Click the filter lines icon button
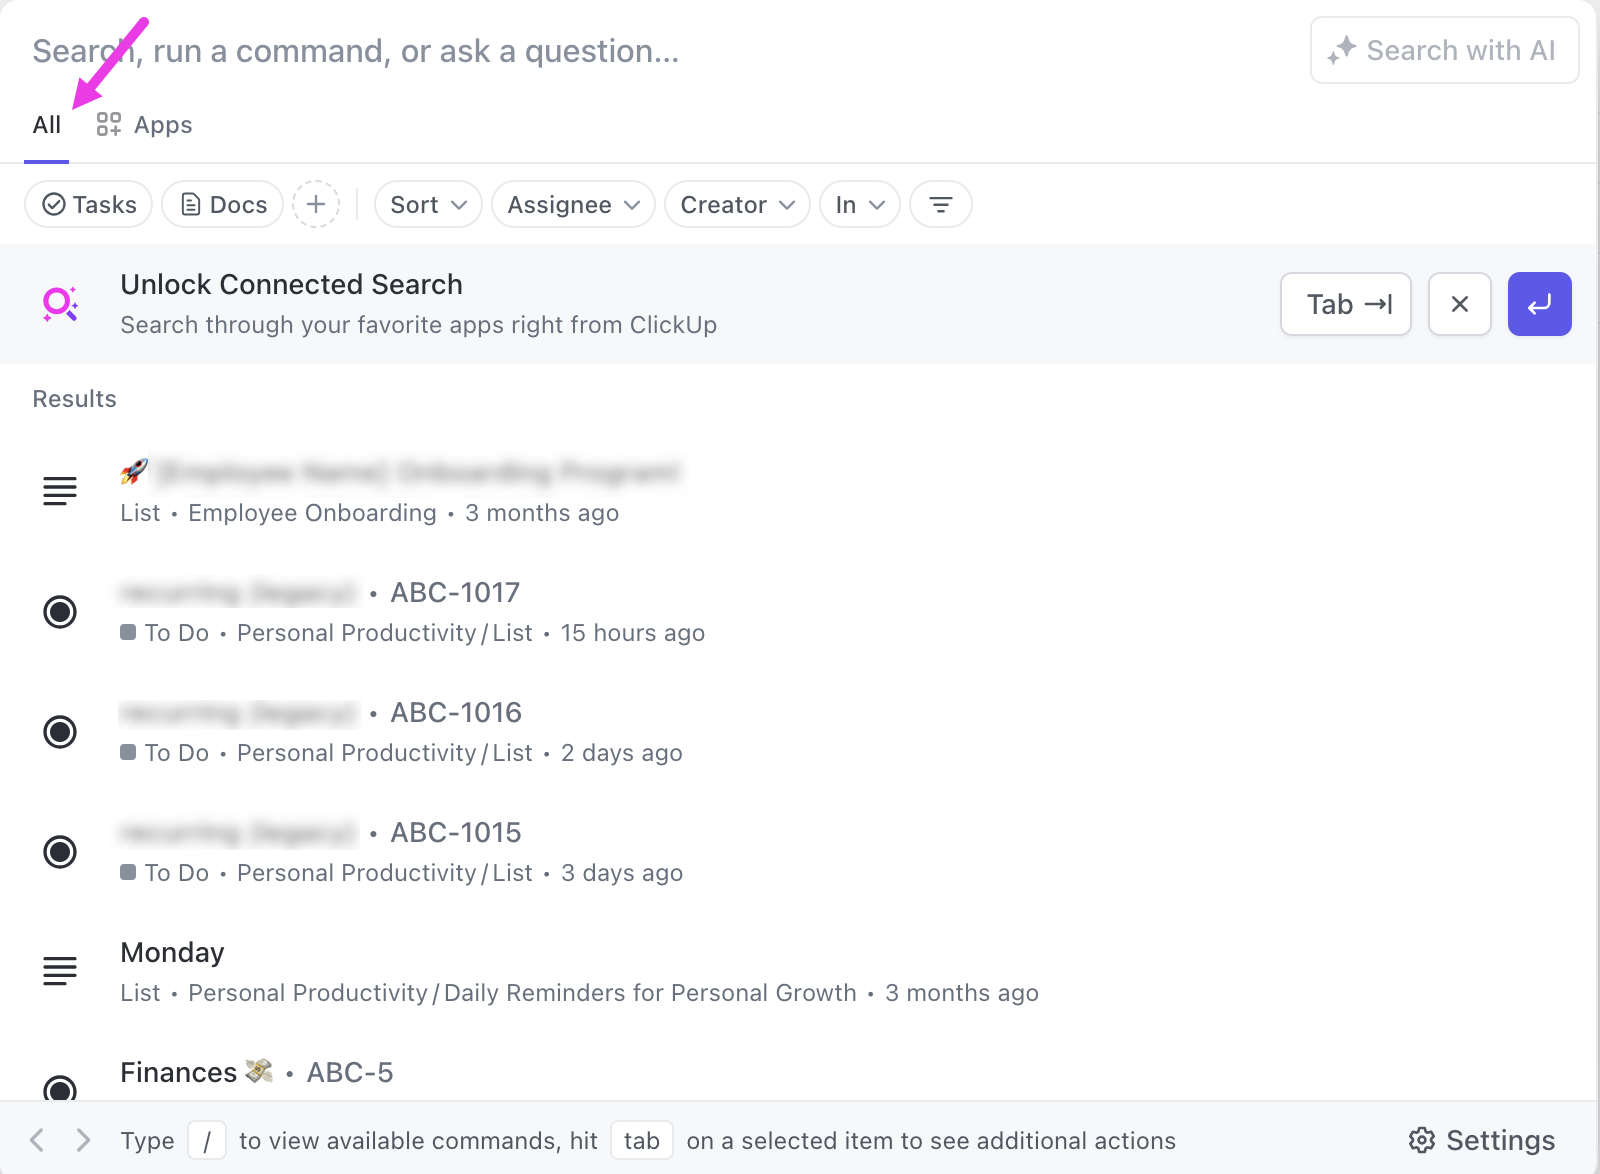 click(x=940, y=204)
